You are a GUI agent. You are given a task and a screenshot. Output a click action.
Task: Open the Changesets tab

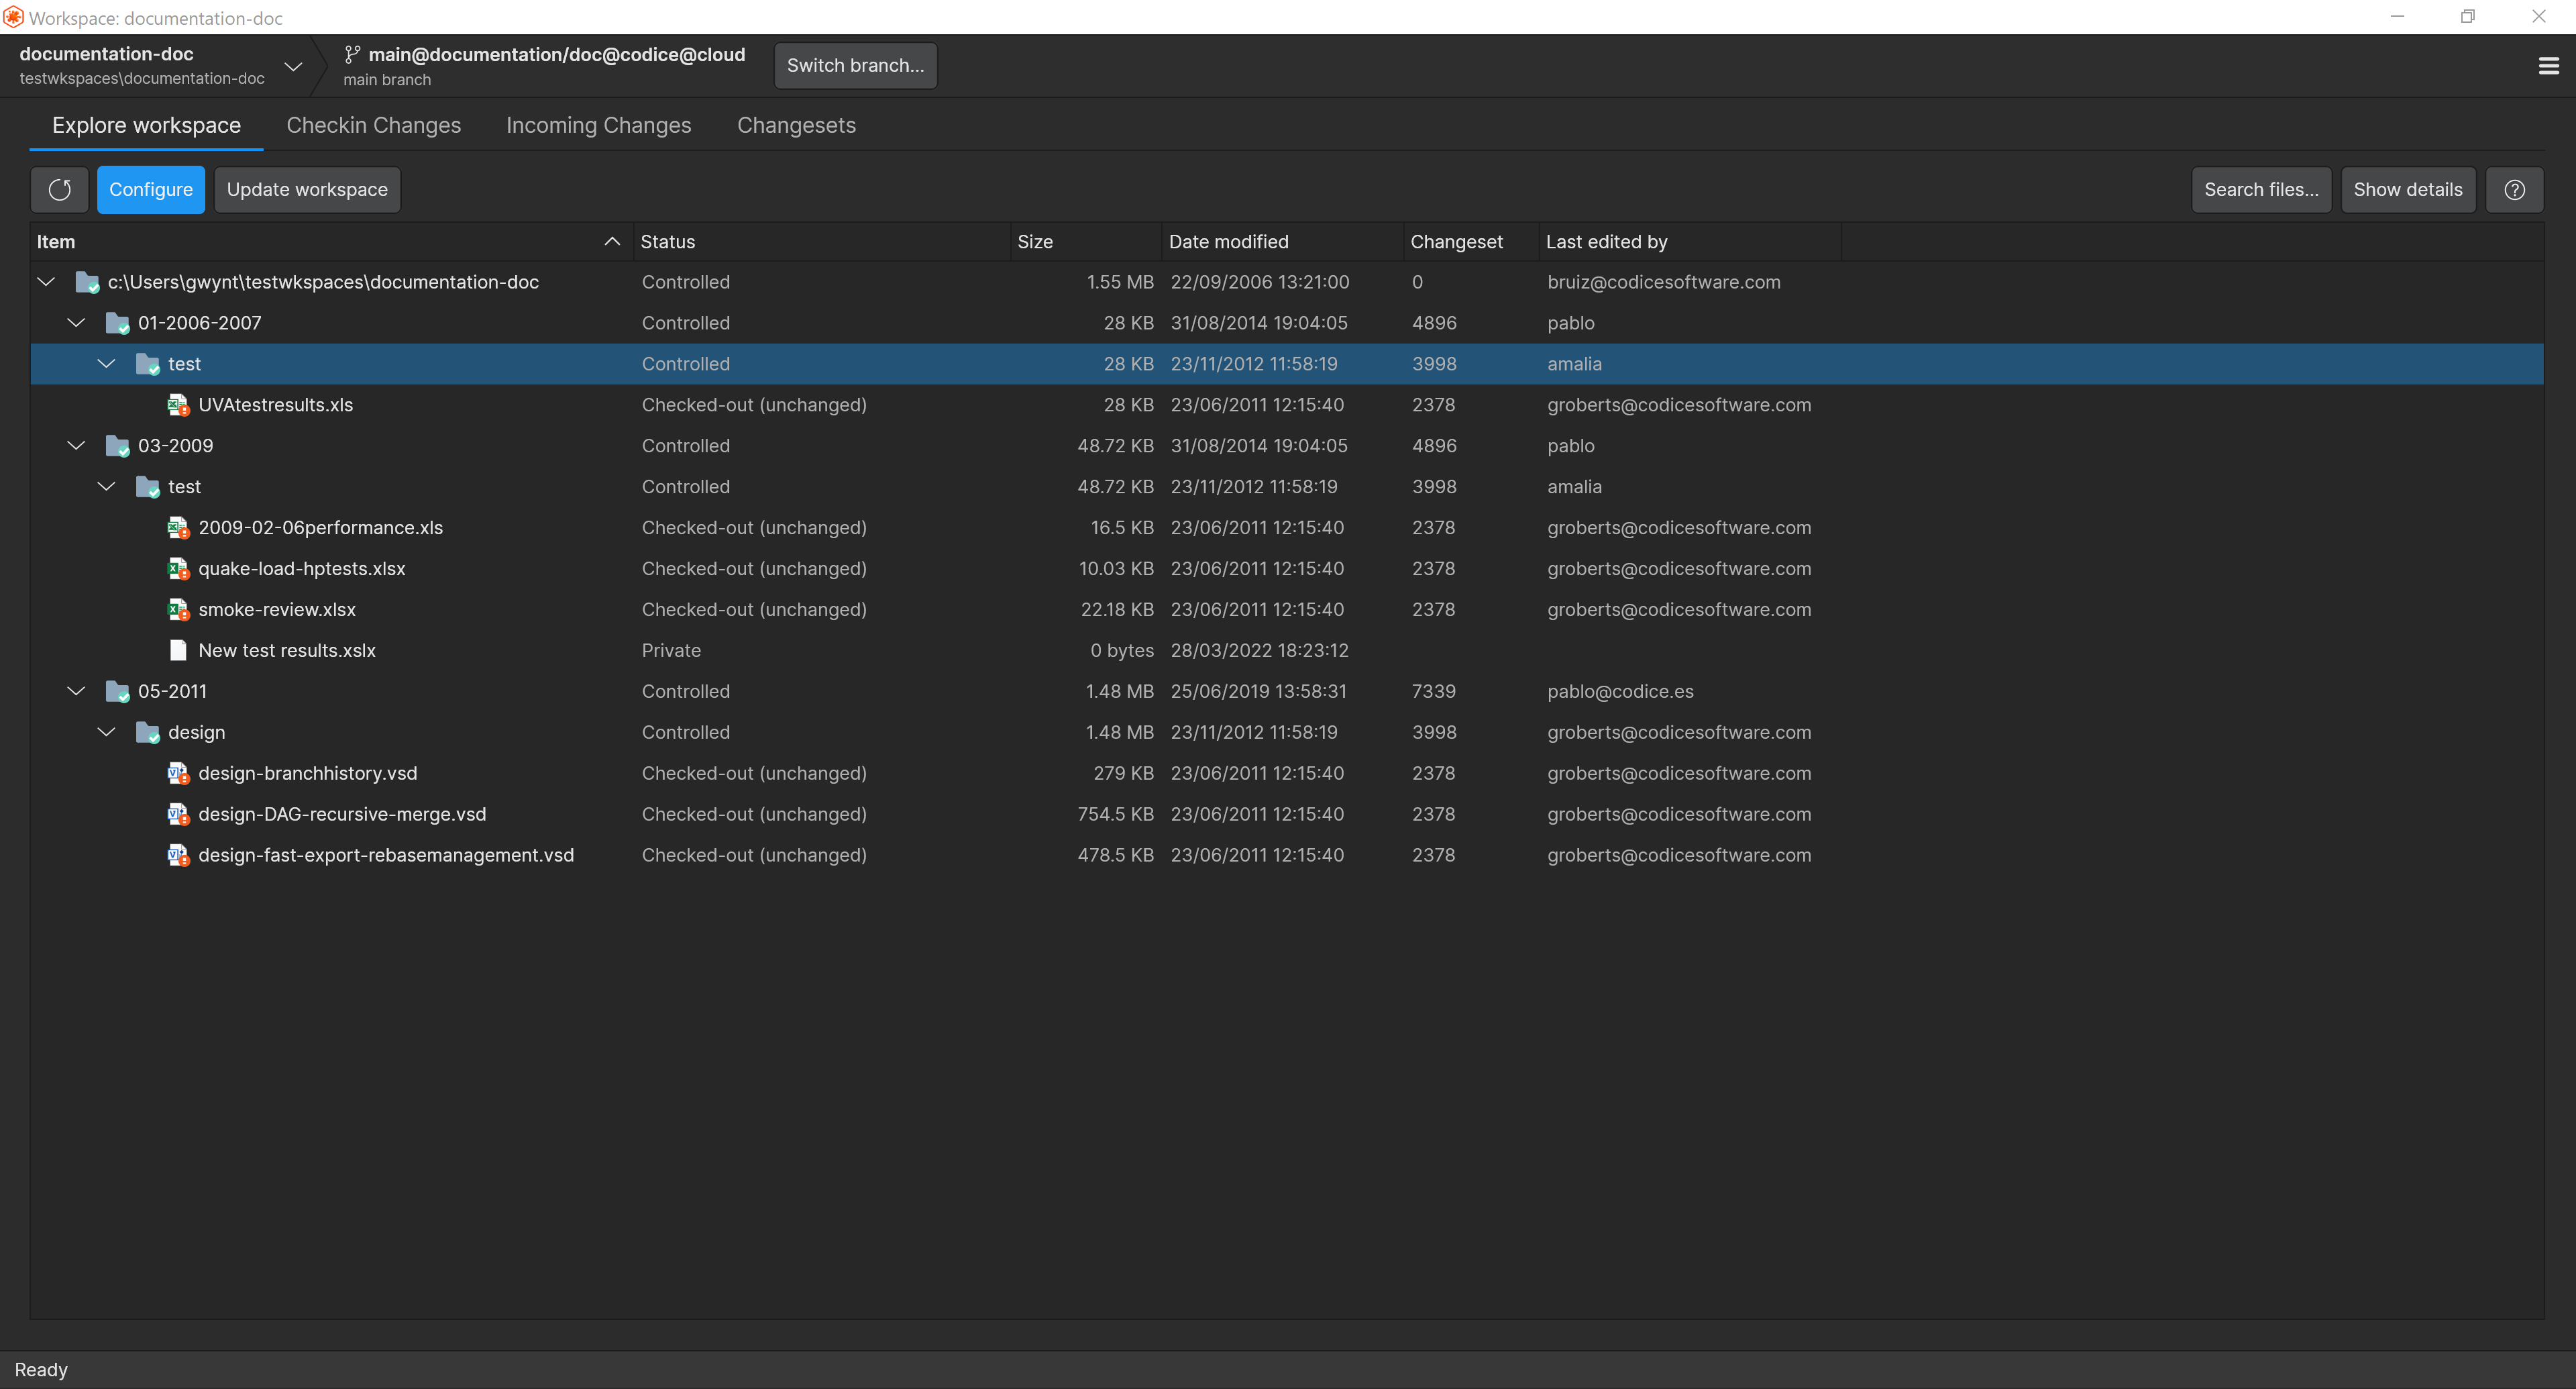tap(796, 125)
